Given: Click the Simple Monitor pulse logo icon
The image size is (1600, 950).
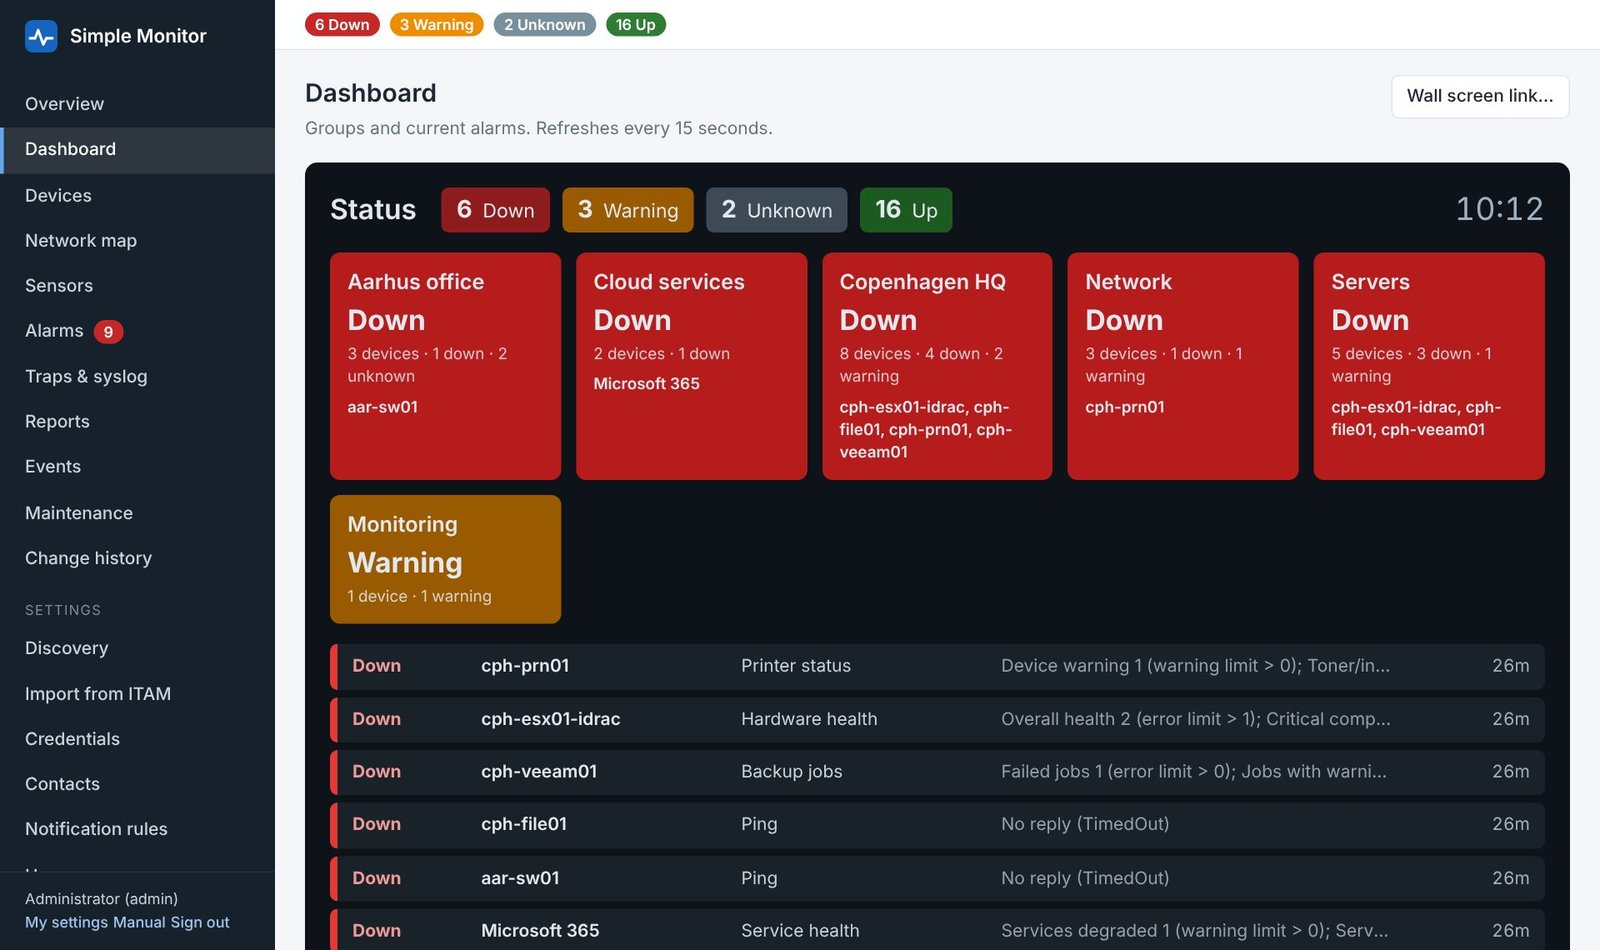Looking at the screenshot, I should click(41, 36).
